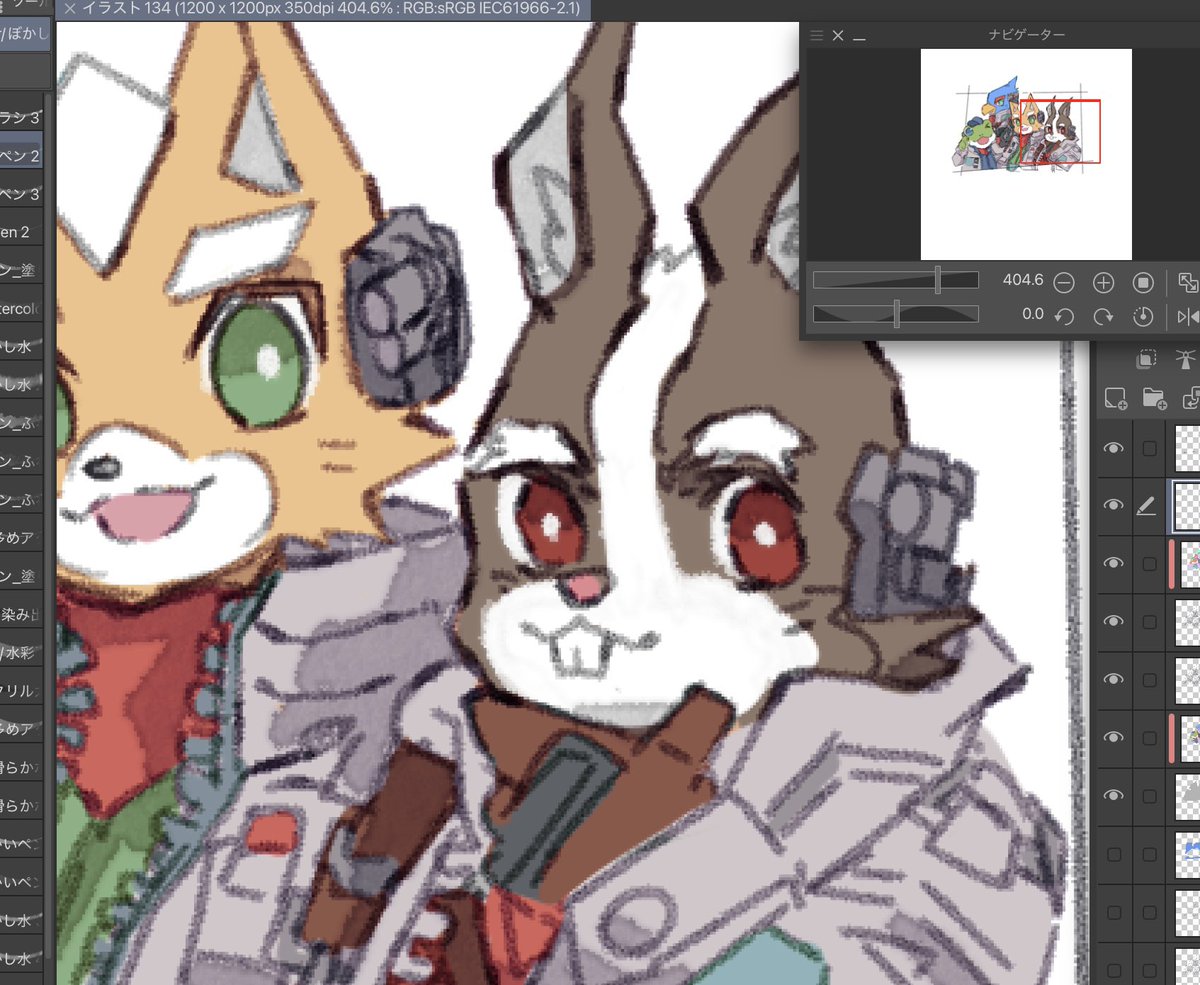Click the Navigator 100% zoom square icon
This screenshot has width=1200, height=985.
pyautogui.click(x=1143, y=283)
